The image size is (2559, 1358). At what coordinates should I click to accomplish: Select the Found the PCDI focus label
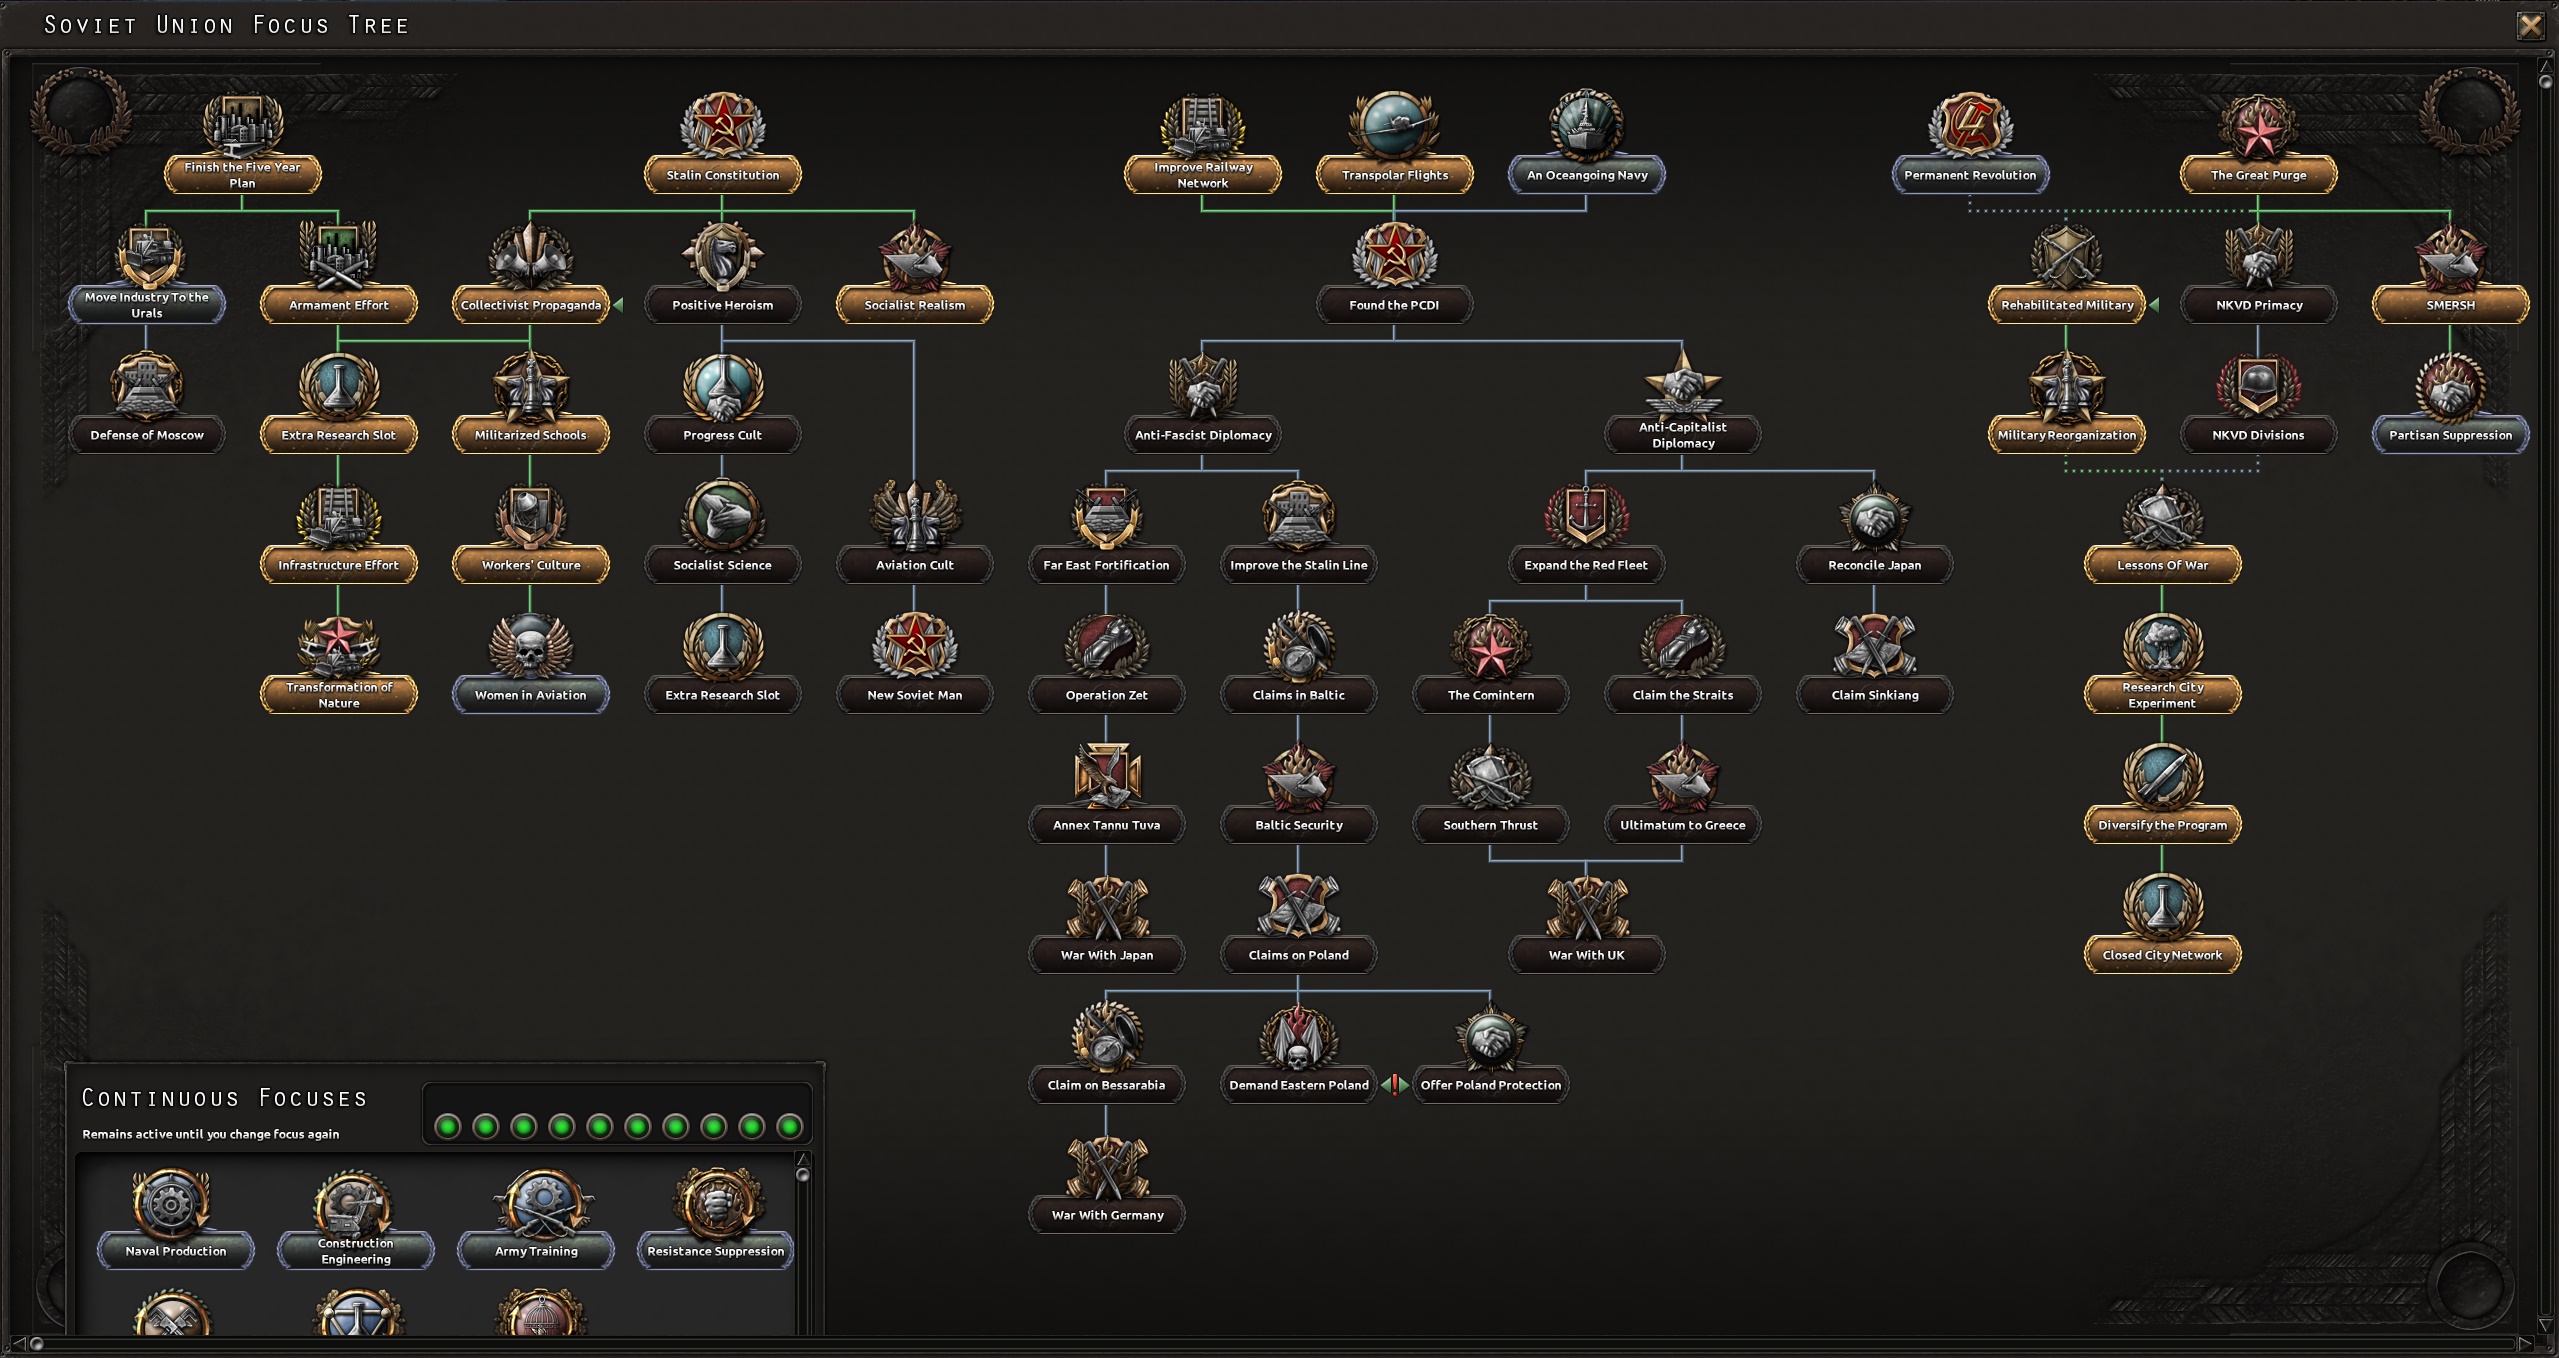(x=1394, y=305)
